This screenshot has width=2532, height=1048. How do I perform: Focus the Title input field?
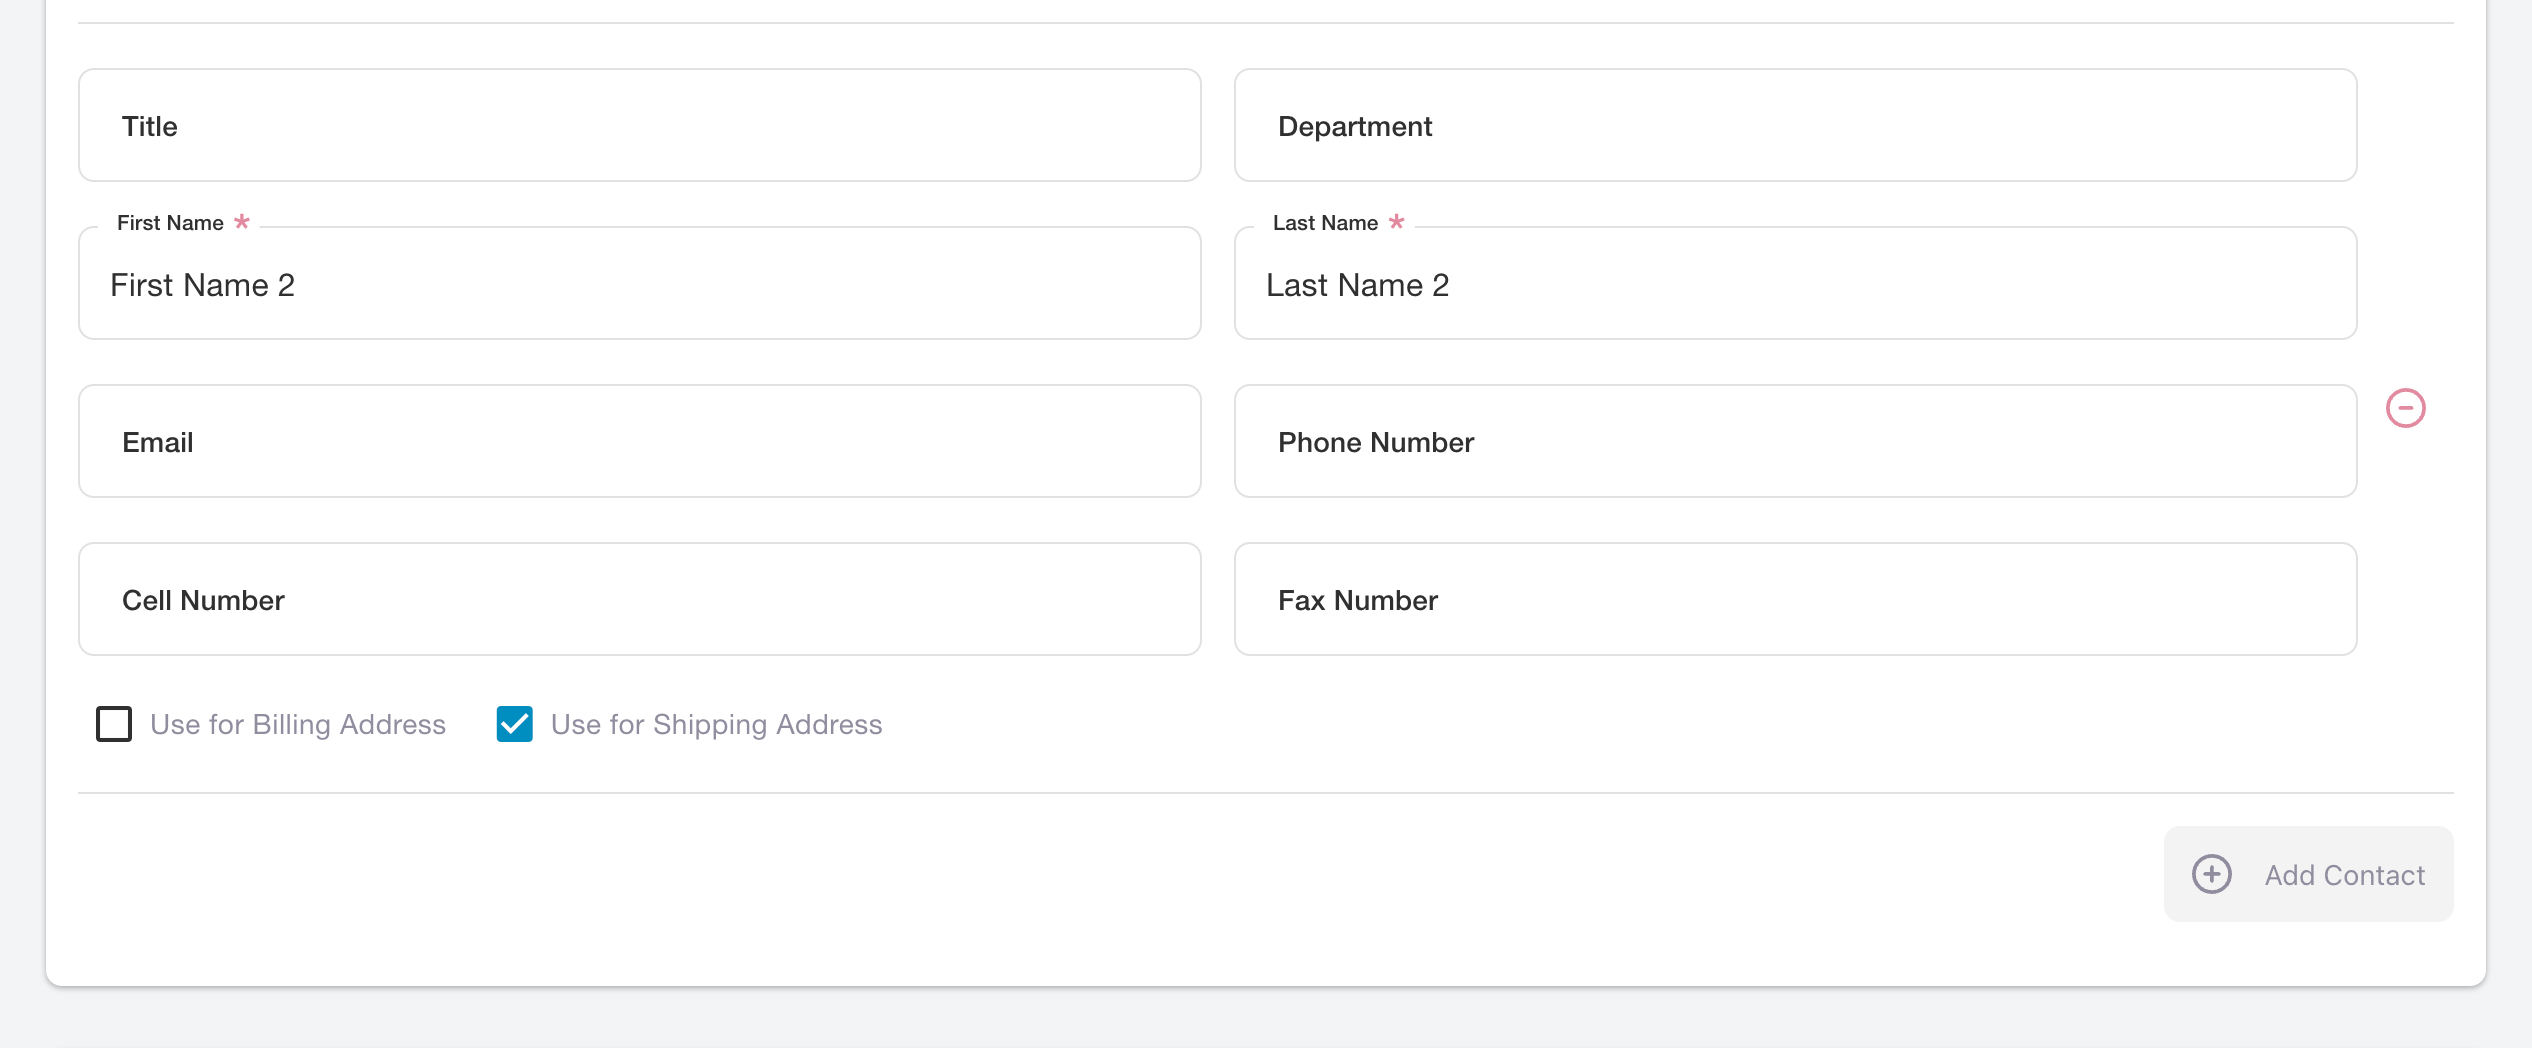(x=640, y=126)
